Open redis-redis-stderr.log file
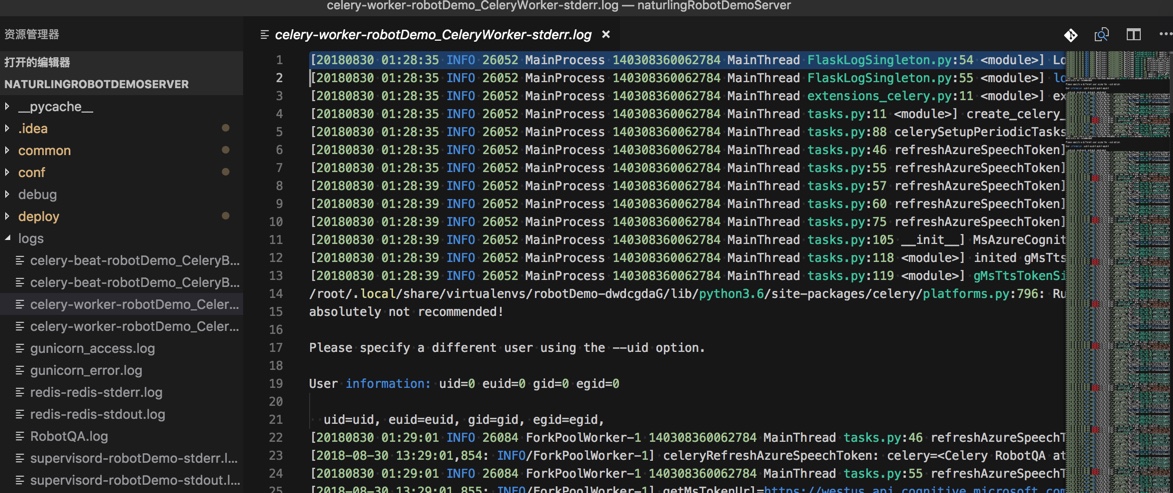This screenshot has width=1173, height=493. 96,393
